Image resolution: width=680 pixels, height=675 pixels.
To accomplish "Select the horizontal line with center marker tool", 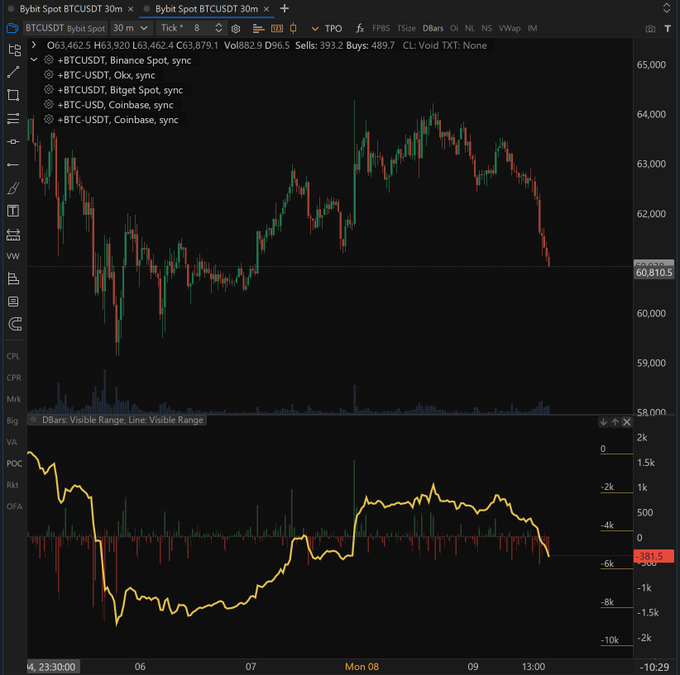I will [13, 141].
